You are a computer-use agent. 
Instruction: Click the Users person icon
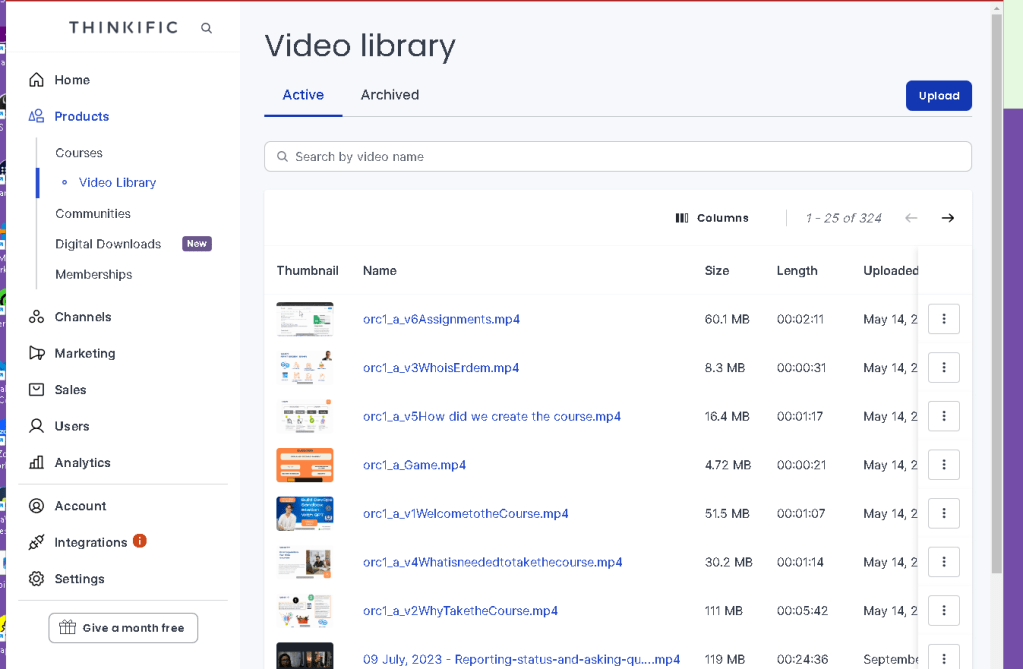coord(37,426)
